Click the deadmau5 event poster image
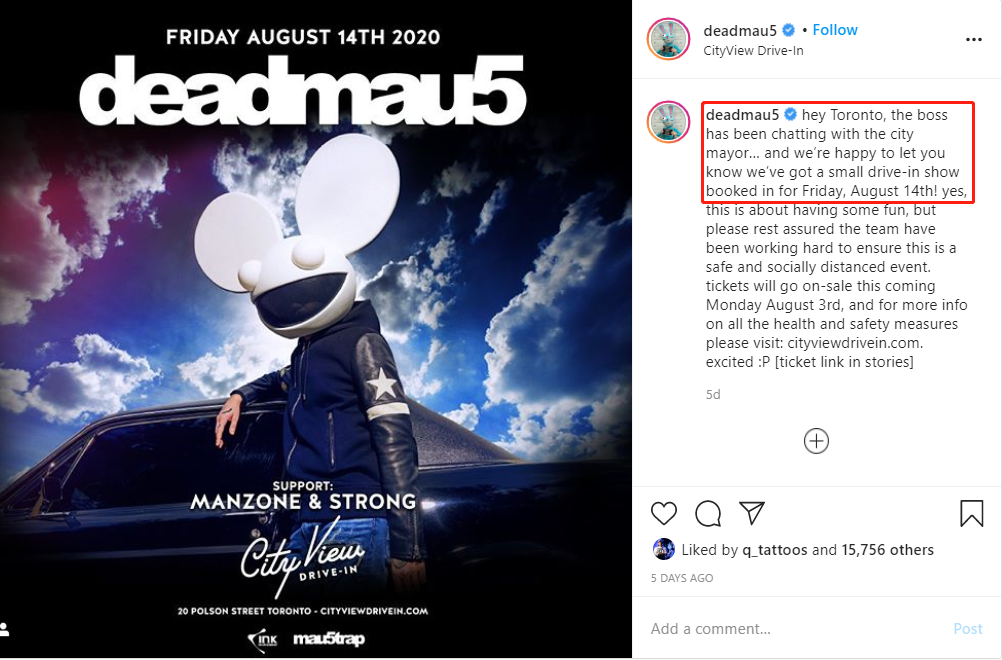The width and height of the screenshot is (1002, 660). (x=316, y=329)
